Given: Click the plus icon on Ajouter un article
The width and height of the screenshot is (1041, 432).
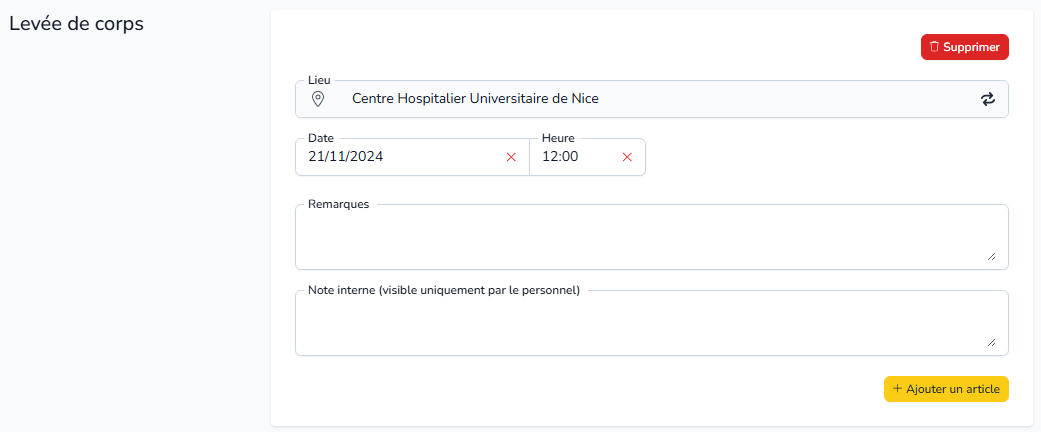Looking at the screenshot, I should (x=897, y=389).
